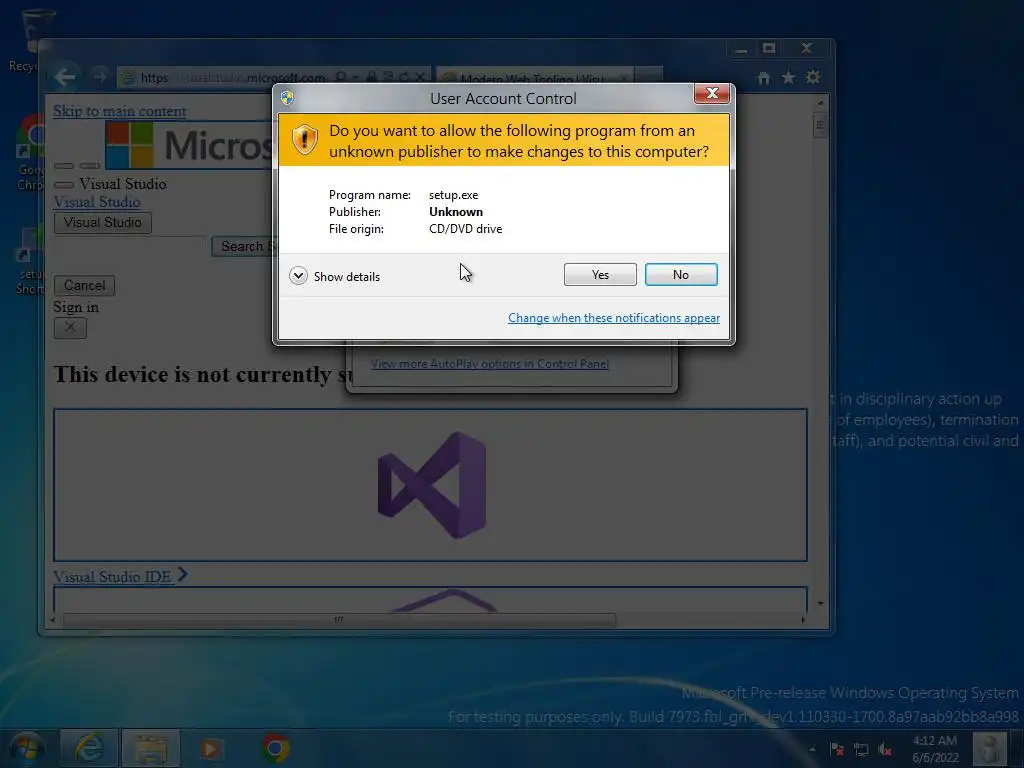Expand Show details chevron

(298, 276)
